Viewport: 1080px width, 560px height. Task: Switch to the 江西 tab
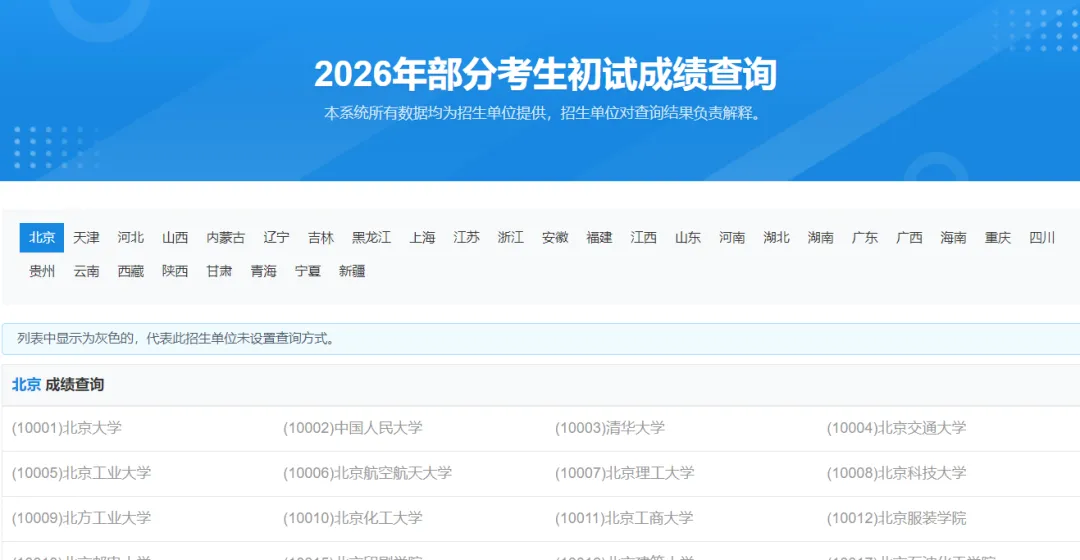(x=643, y=238)
